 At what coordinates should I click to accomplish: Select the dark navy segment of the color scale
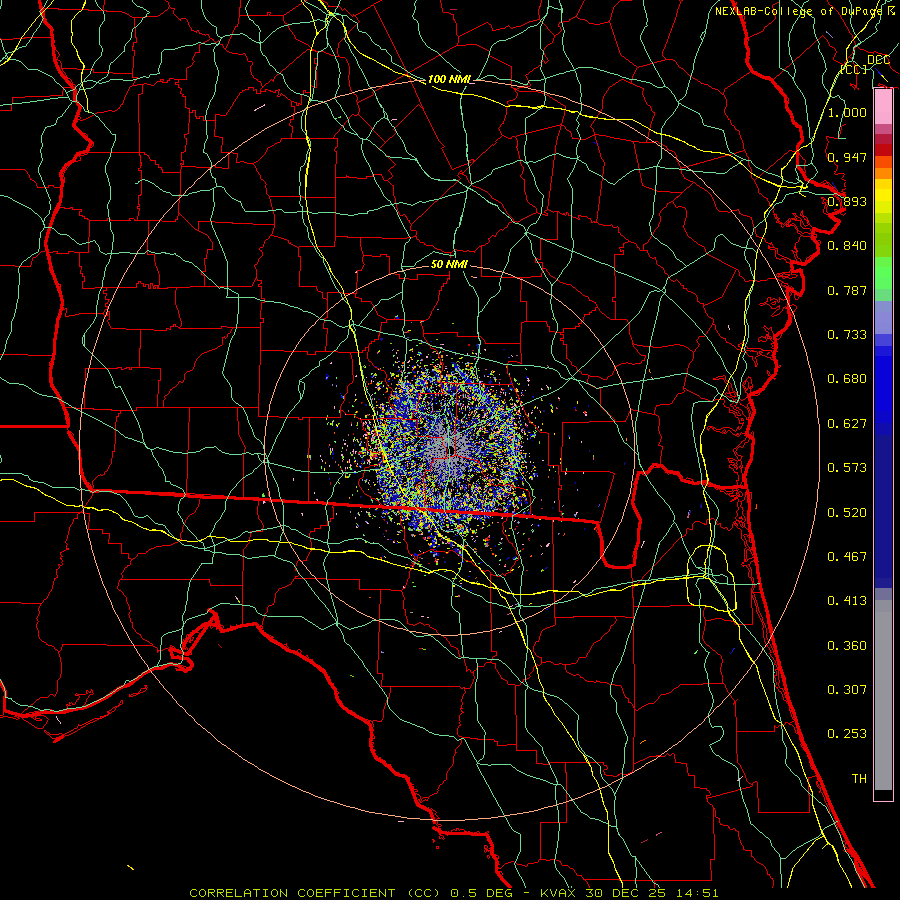883,511
